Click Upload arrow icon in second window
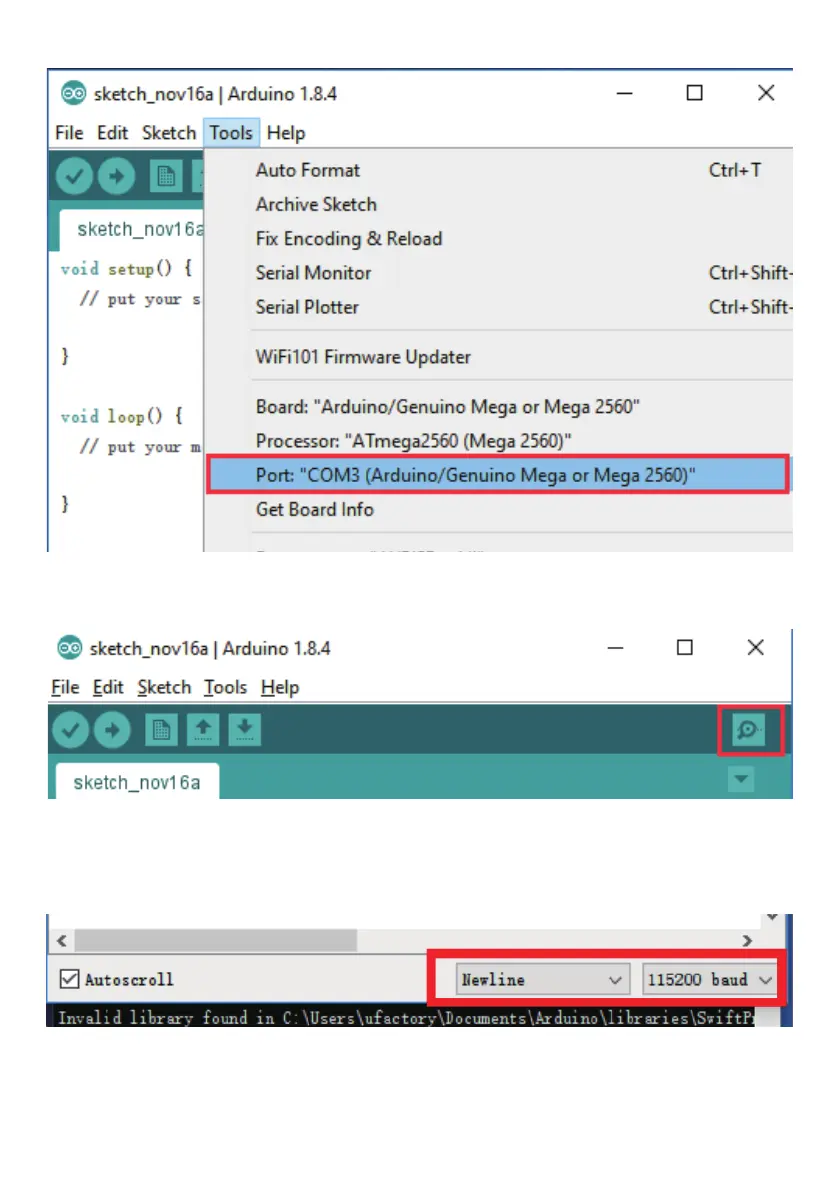The width and height of the screenshot is (839, 1191). tap(112, 730)
